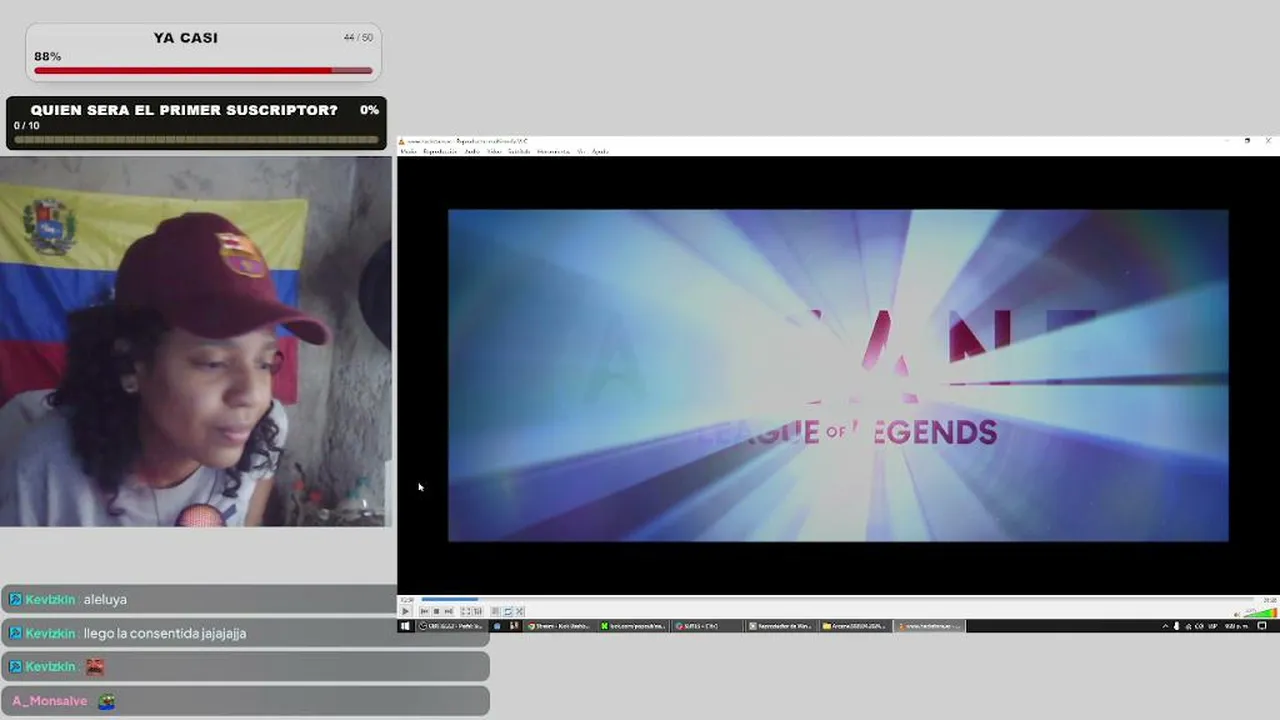Click the VLC cone icon in title bar
The width and height of the screenshot is (1280, 720).
402,141
